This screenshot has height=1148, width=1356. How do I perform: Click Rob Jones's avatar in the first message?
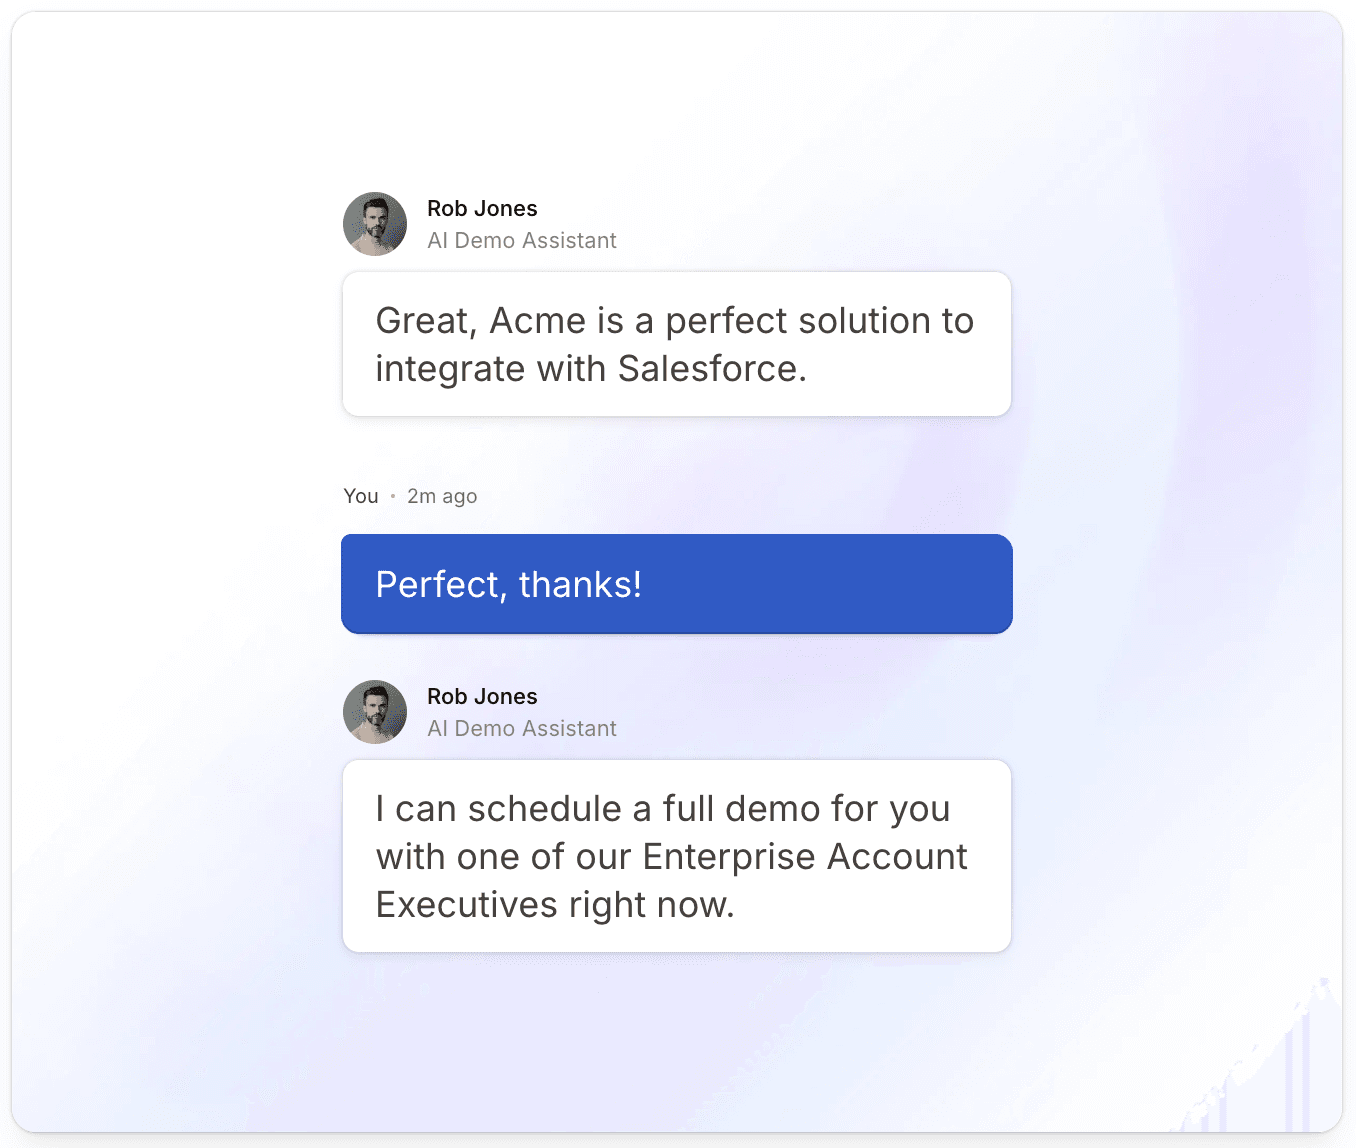point(374,223)
